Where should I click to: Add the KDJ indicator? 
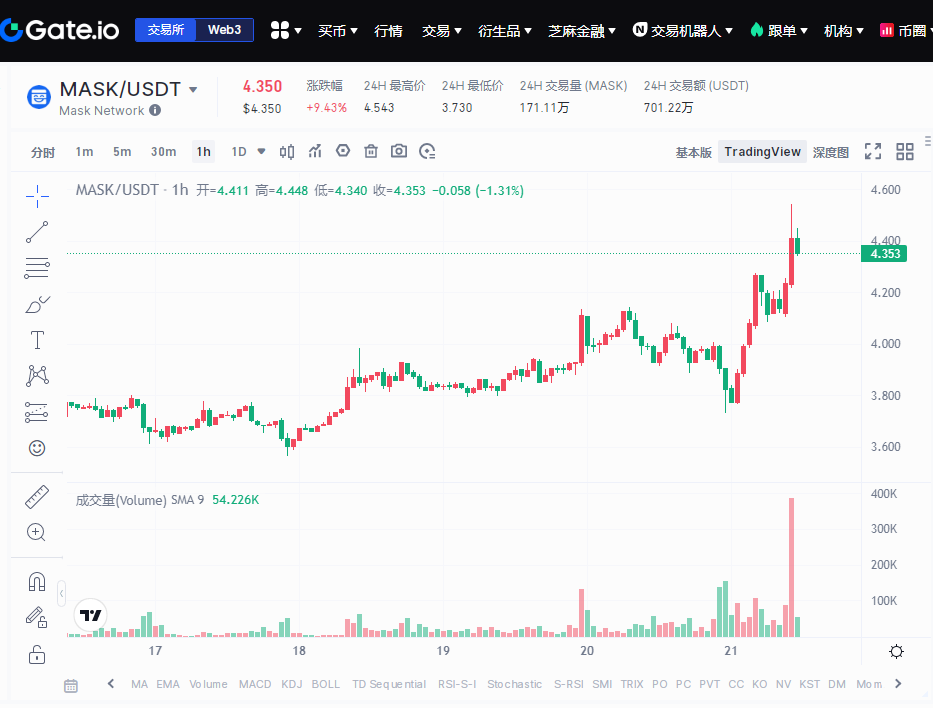[x=292, y=684]
